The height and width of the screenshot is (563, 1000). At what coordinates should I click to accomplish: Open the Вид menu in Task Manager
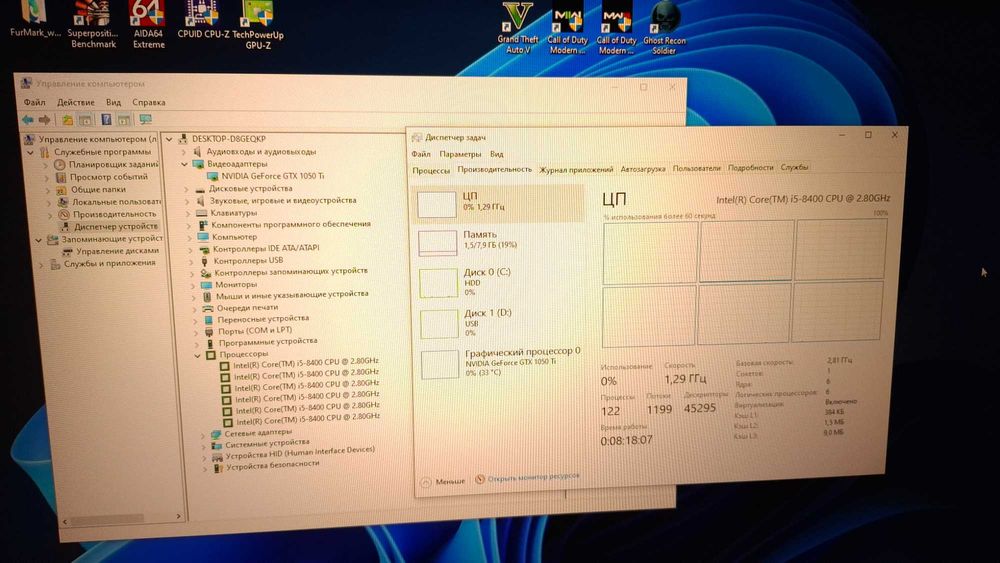(497, 154)
